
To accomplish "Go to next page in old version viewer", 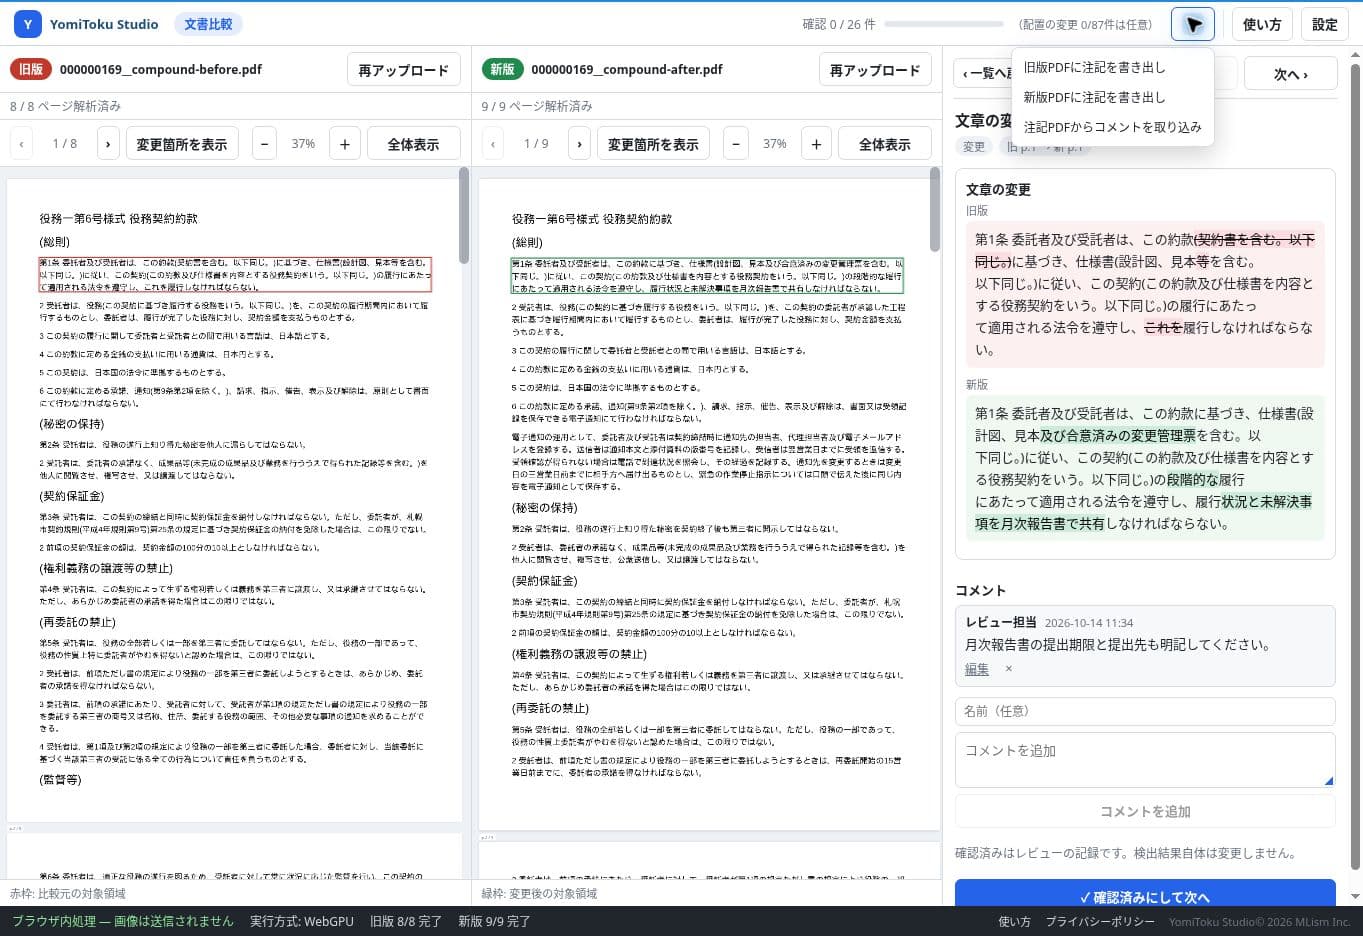I will pyautogui.click(x=108, y=144).
